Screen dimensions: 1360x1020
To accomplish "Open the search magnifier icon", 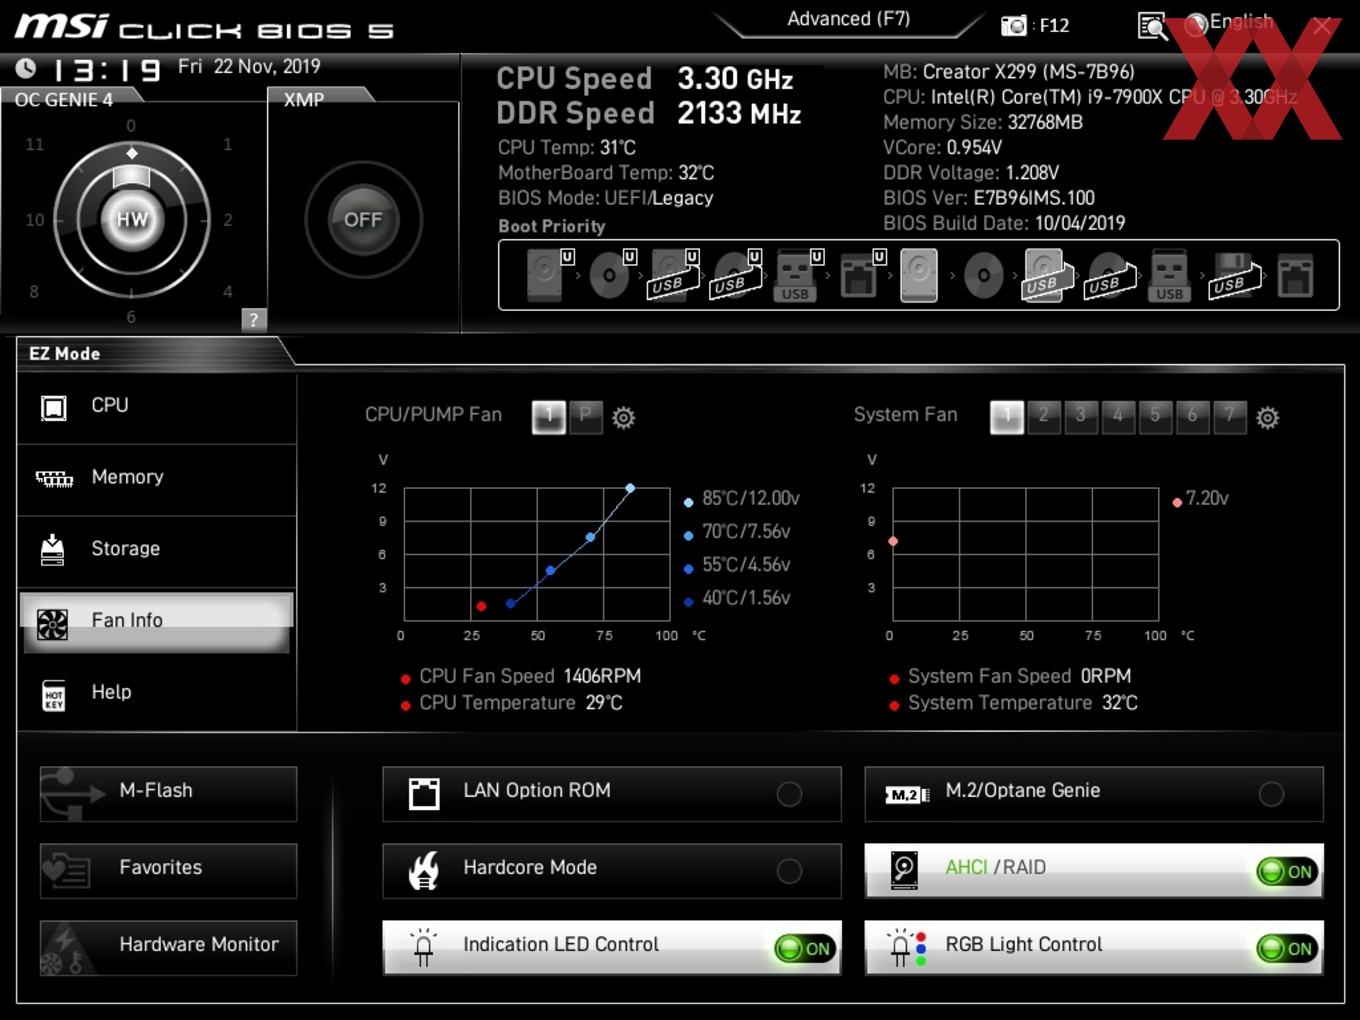I will [1153, 26].
